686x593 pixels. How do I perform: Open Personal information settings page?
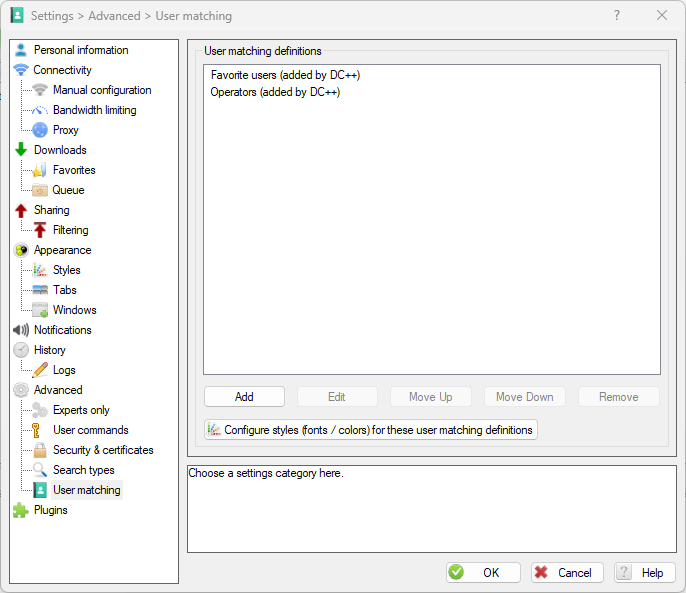pyautogui.click(x=81, y=50)
